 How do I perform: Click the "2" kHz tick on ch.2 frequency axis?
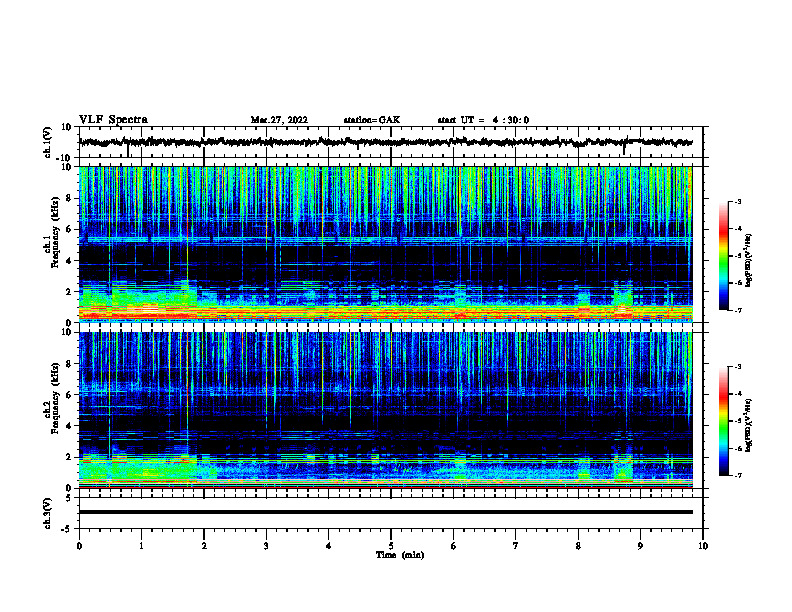point(69,457)
